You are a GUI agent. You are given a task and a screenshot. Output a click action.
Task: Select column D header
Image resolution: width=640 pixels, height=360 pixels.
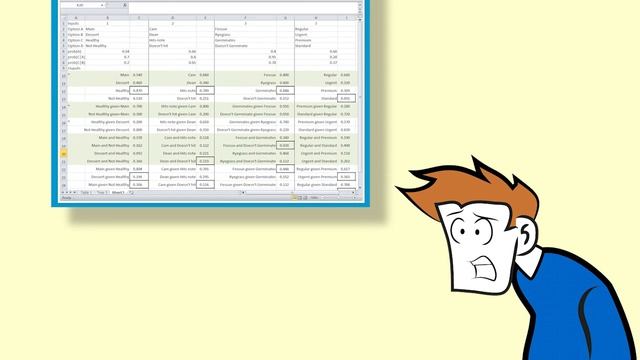pyautogui.click(x=172, y=18)
